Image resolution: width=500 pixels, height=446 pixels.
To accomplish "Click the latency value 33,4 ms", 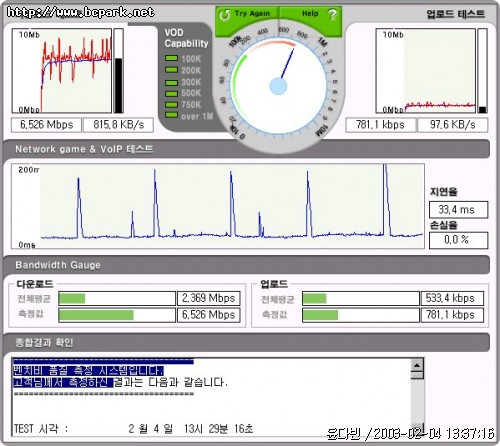I will coord(458,210).
